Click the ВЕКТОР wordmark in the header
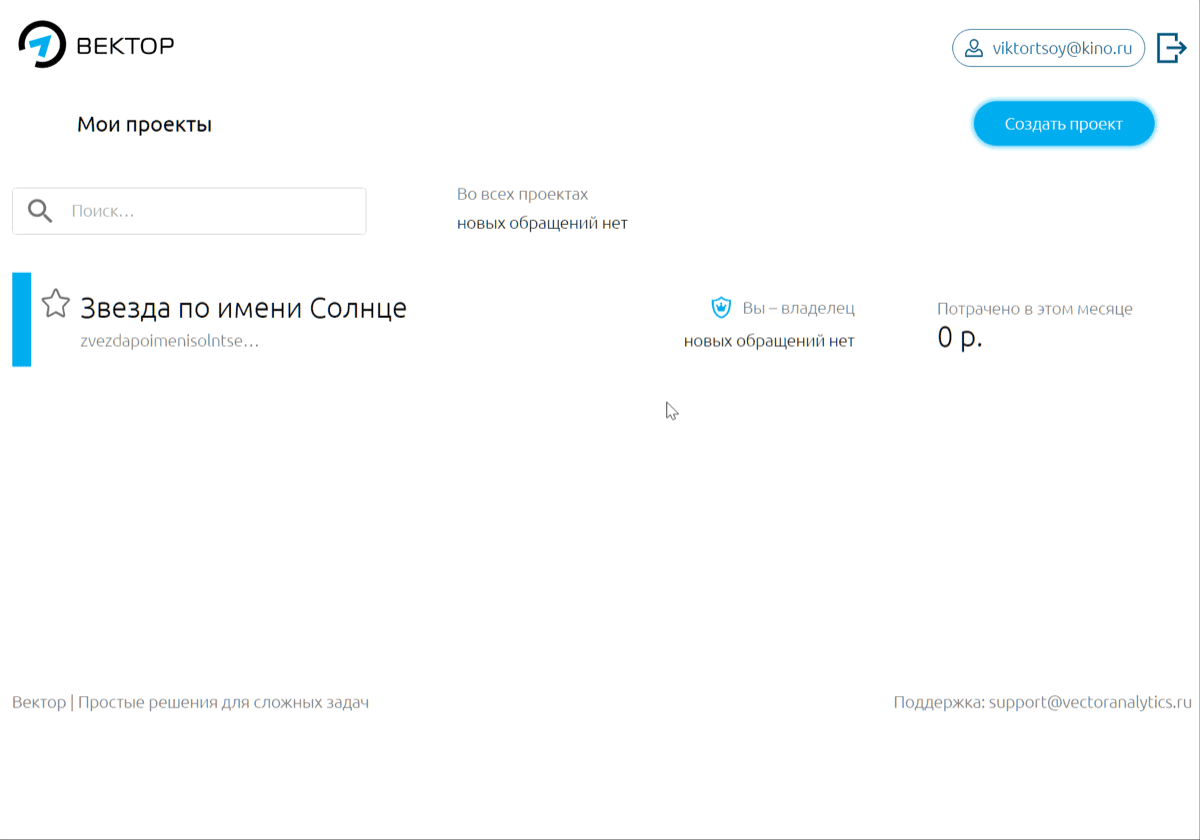 tap(125, 46)
